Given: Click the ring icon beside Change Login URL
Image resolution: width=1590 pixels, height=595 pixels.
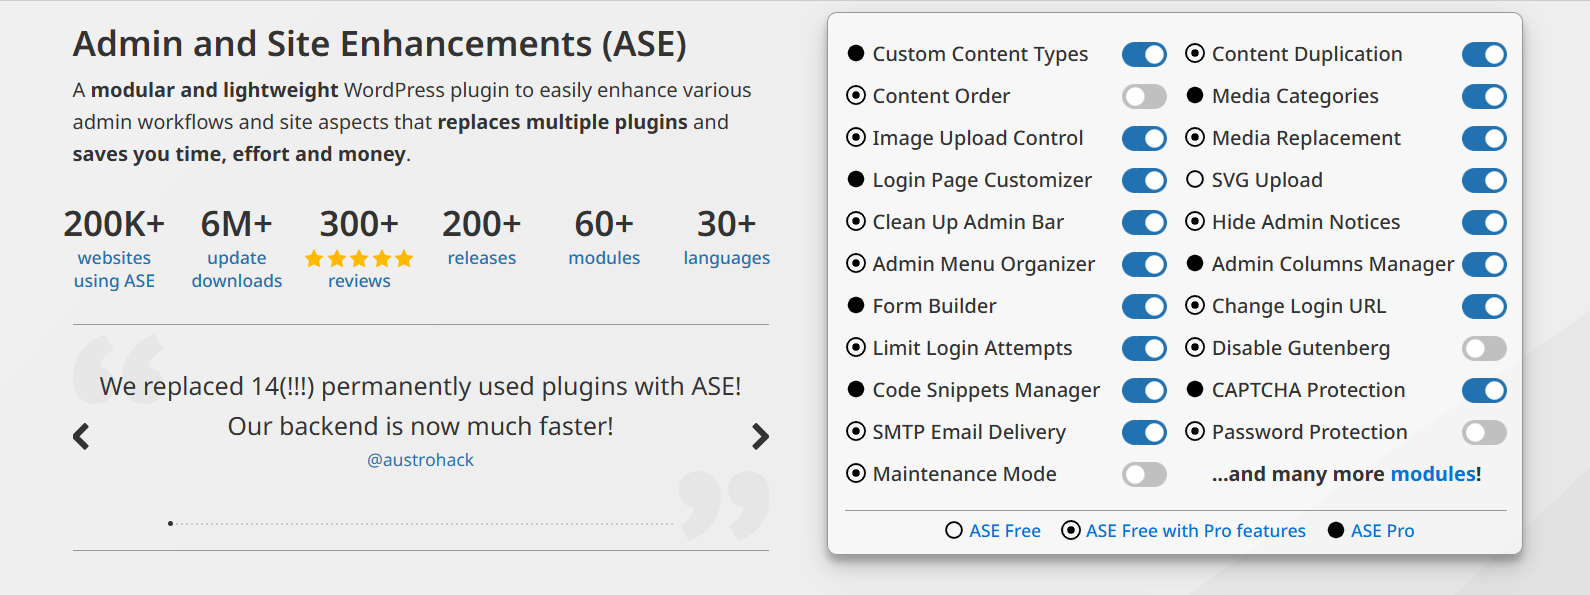Looking at the screenshot, I should (1195, 306).
